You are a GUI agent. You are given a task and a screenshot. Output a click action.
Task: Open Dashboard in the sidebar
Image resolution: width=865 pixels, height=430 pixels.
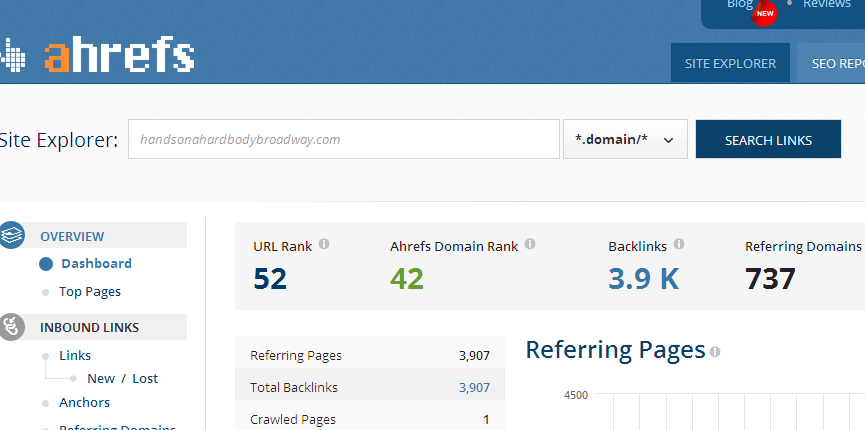(x=97, y=263)
